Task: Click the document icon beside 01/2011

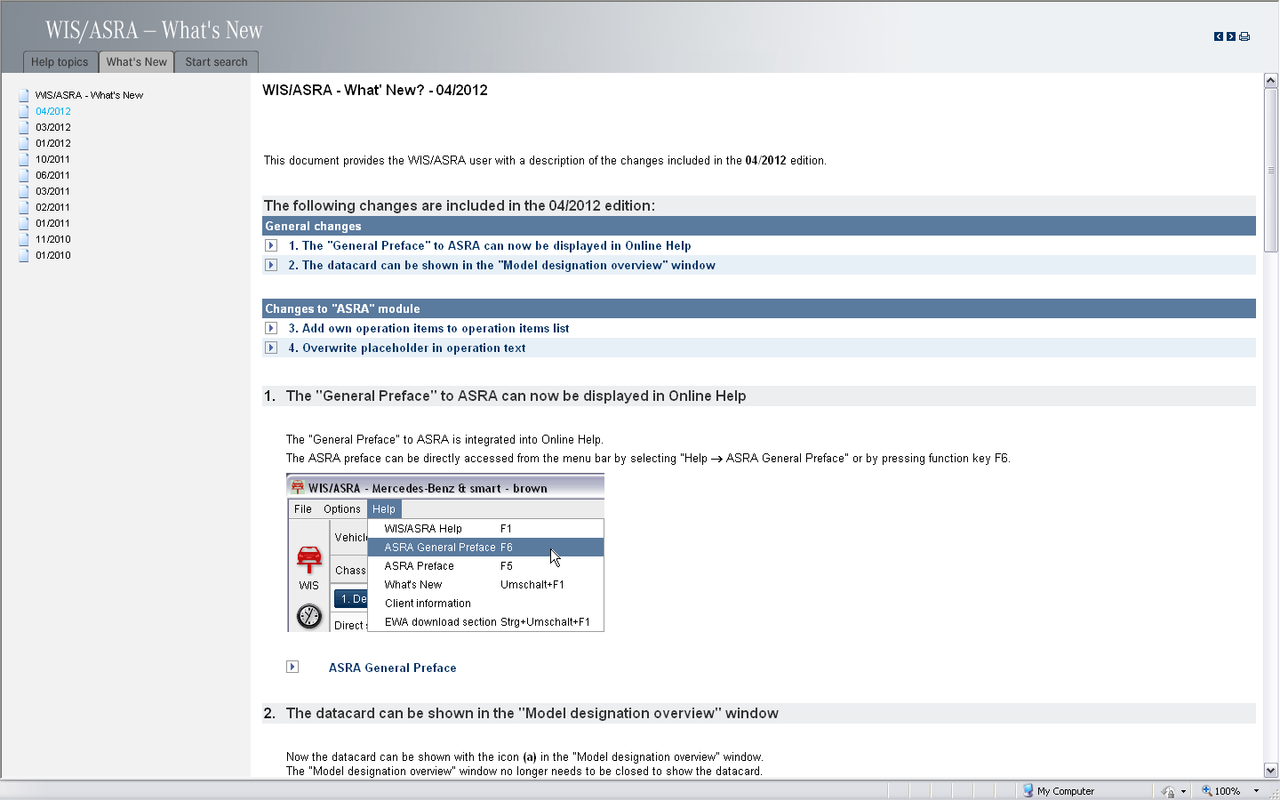Action: point(24,223)
